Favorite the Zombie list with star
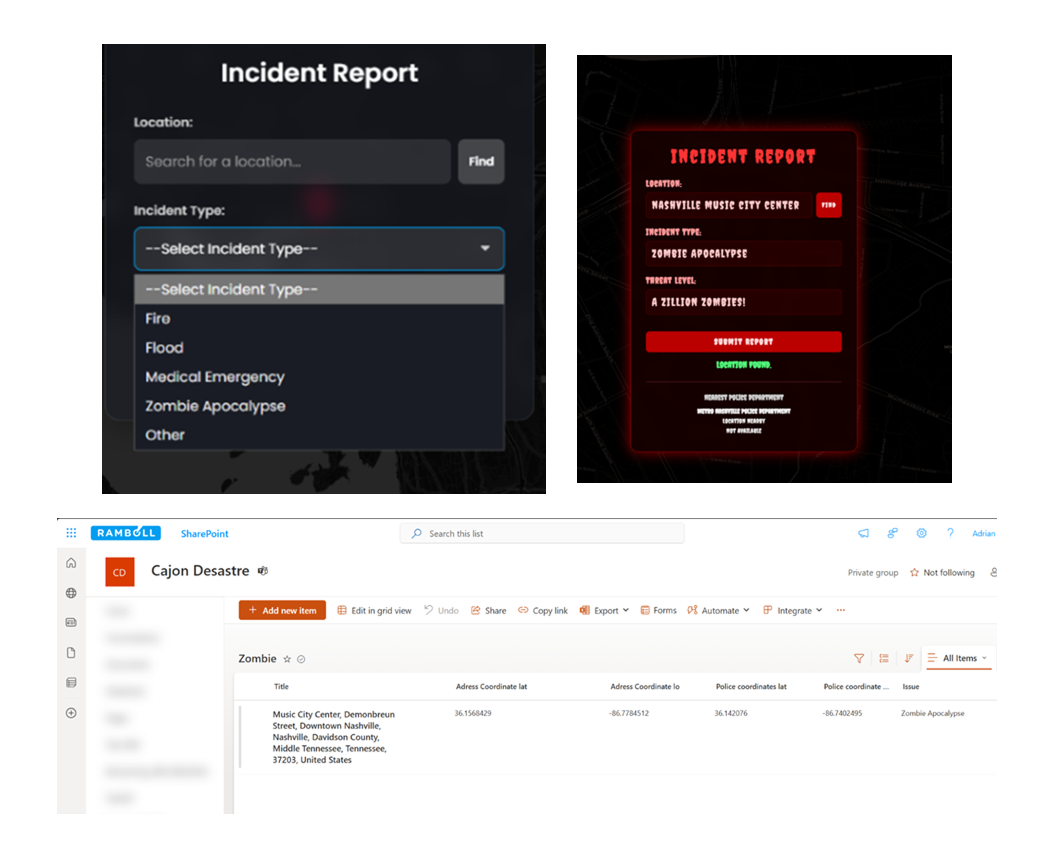Image resolution: width=1055 pixels, height=856 pixels. pyautogui.click(x=287, y=660)
